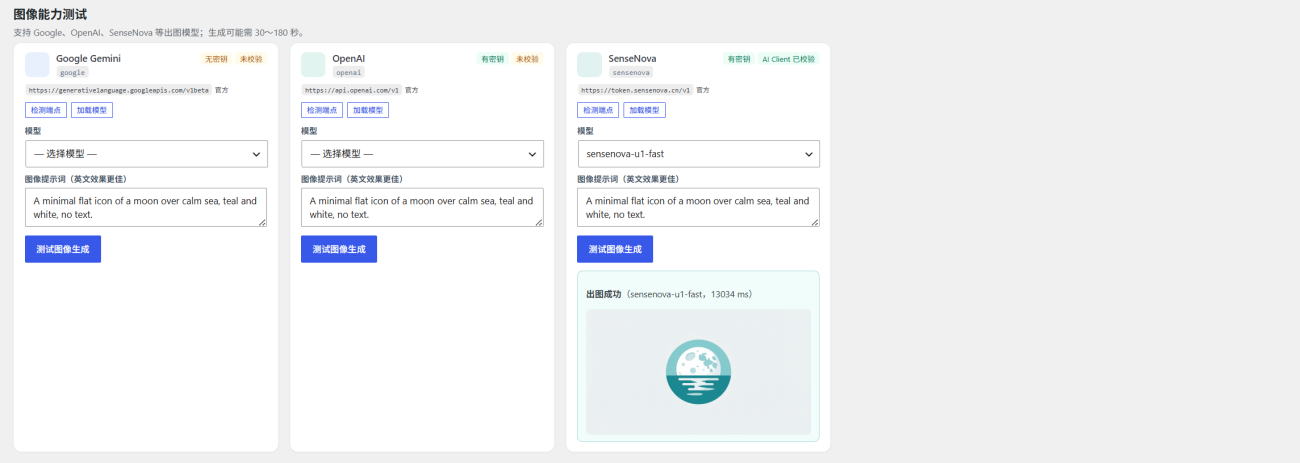1300x463 pixels.
Task: Click 测试图像生成 under OpenAI
Action: coord(339,249)
